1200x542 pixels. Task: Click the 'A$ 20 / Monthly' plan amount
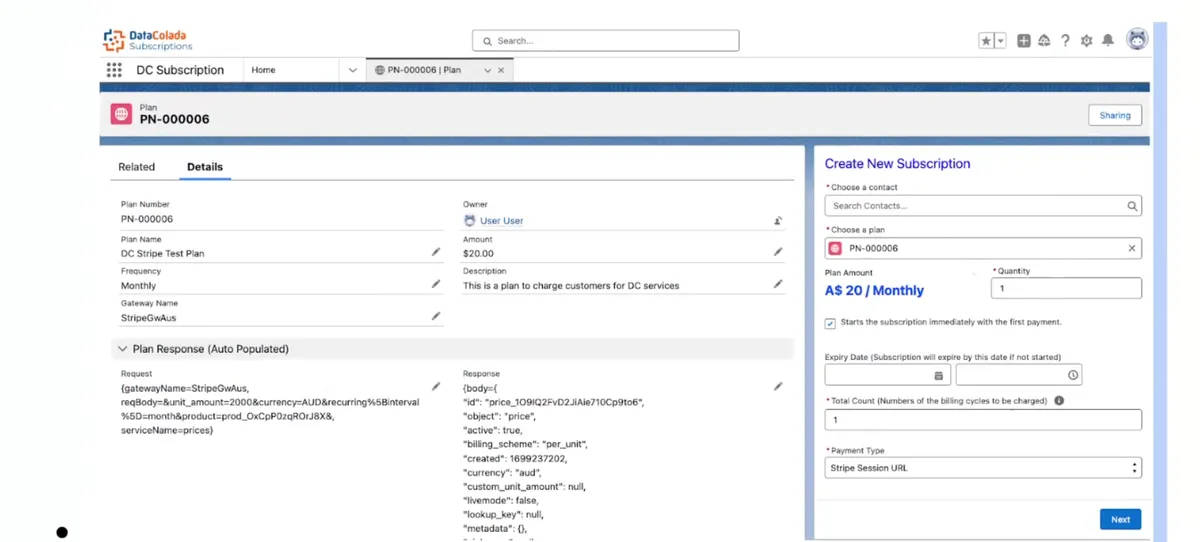(x=874, y=291)
